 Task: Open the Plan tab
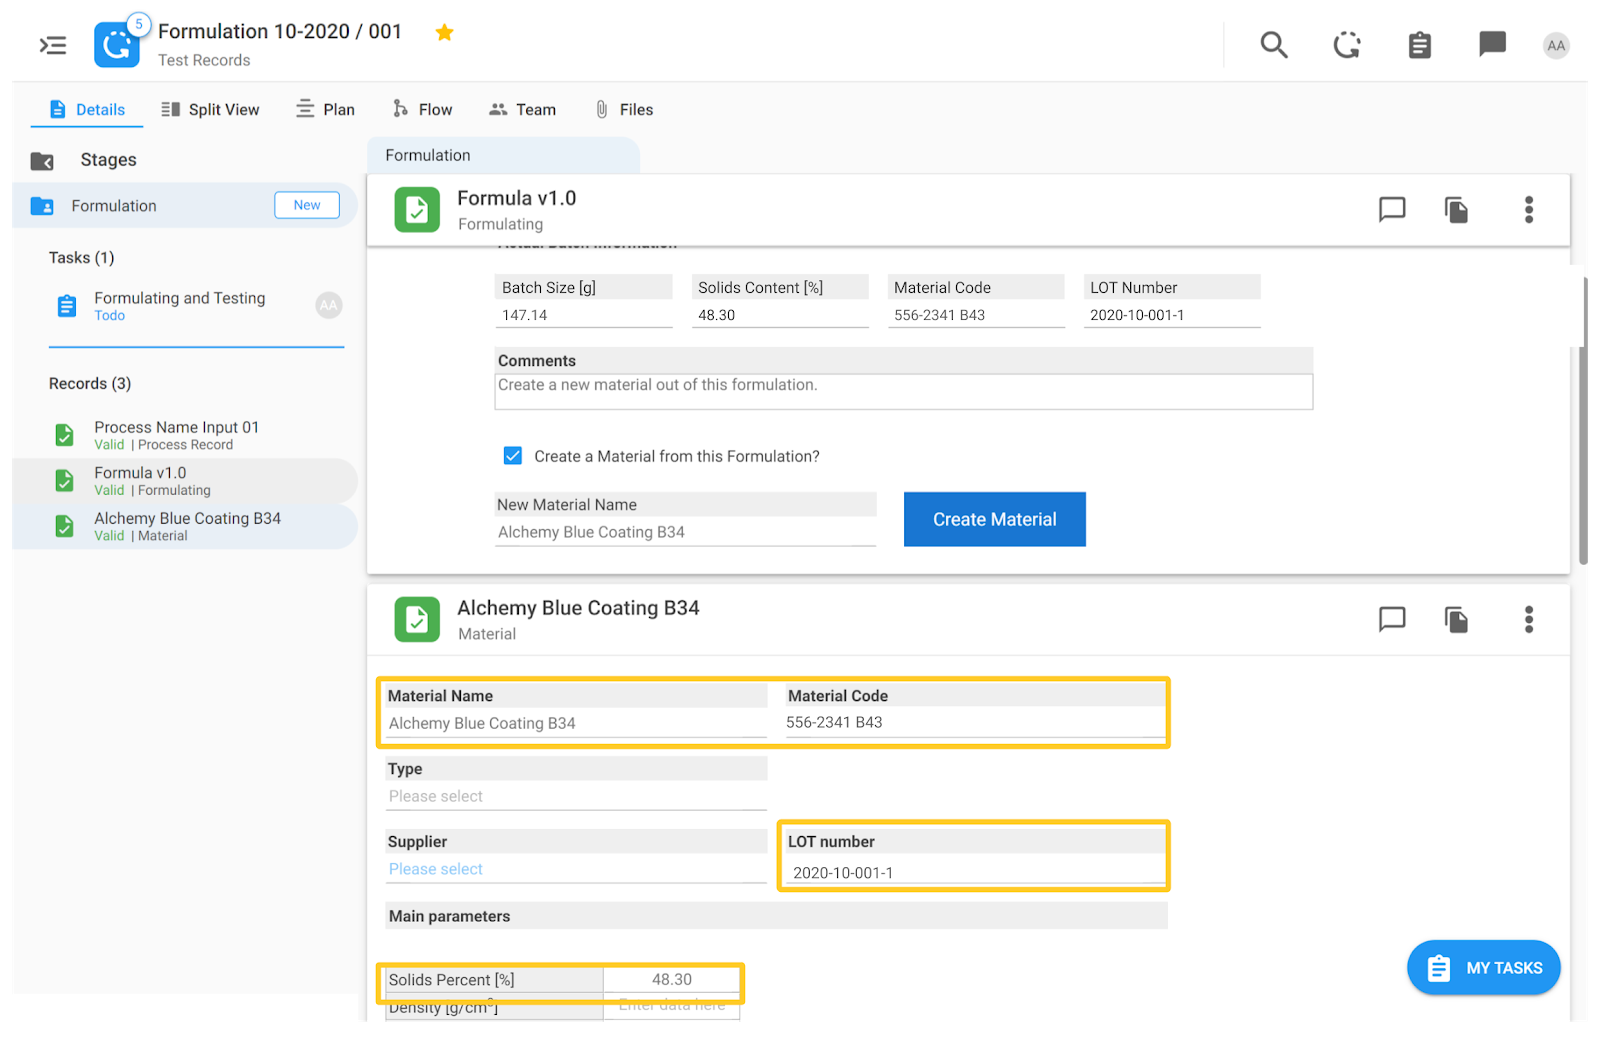point(325,110)
